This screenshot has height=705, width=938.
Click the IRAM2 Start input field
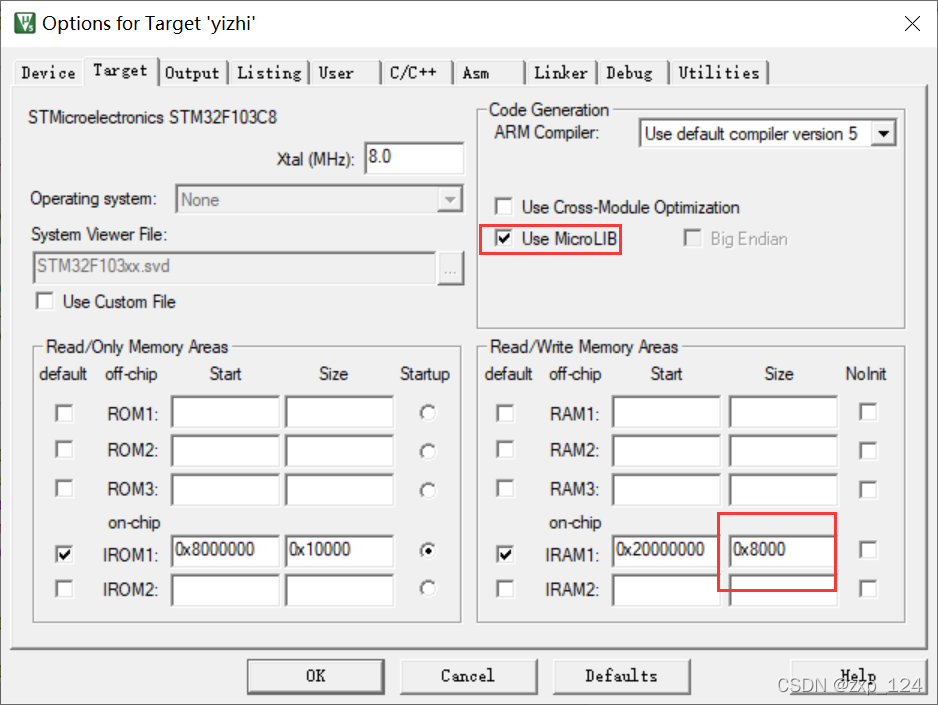666,591
